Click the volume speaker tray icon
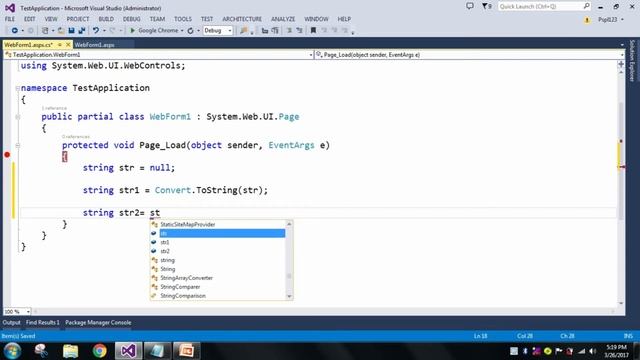This screenshot has width=640, height=360. [x=593, y=351]
